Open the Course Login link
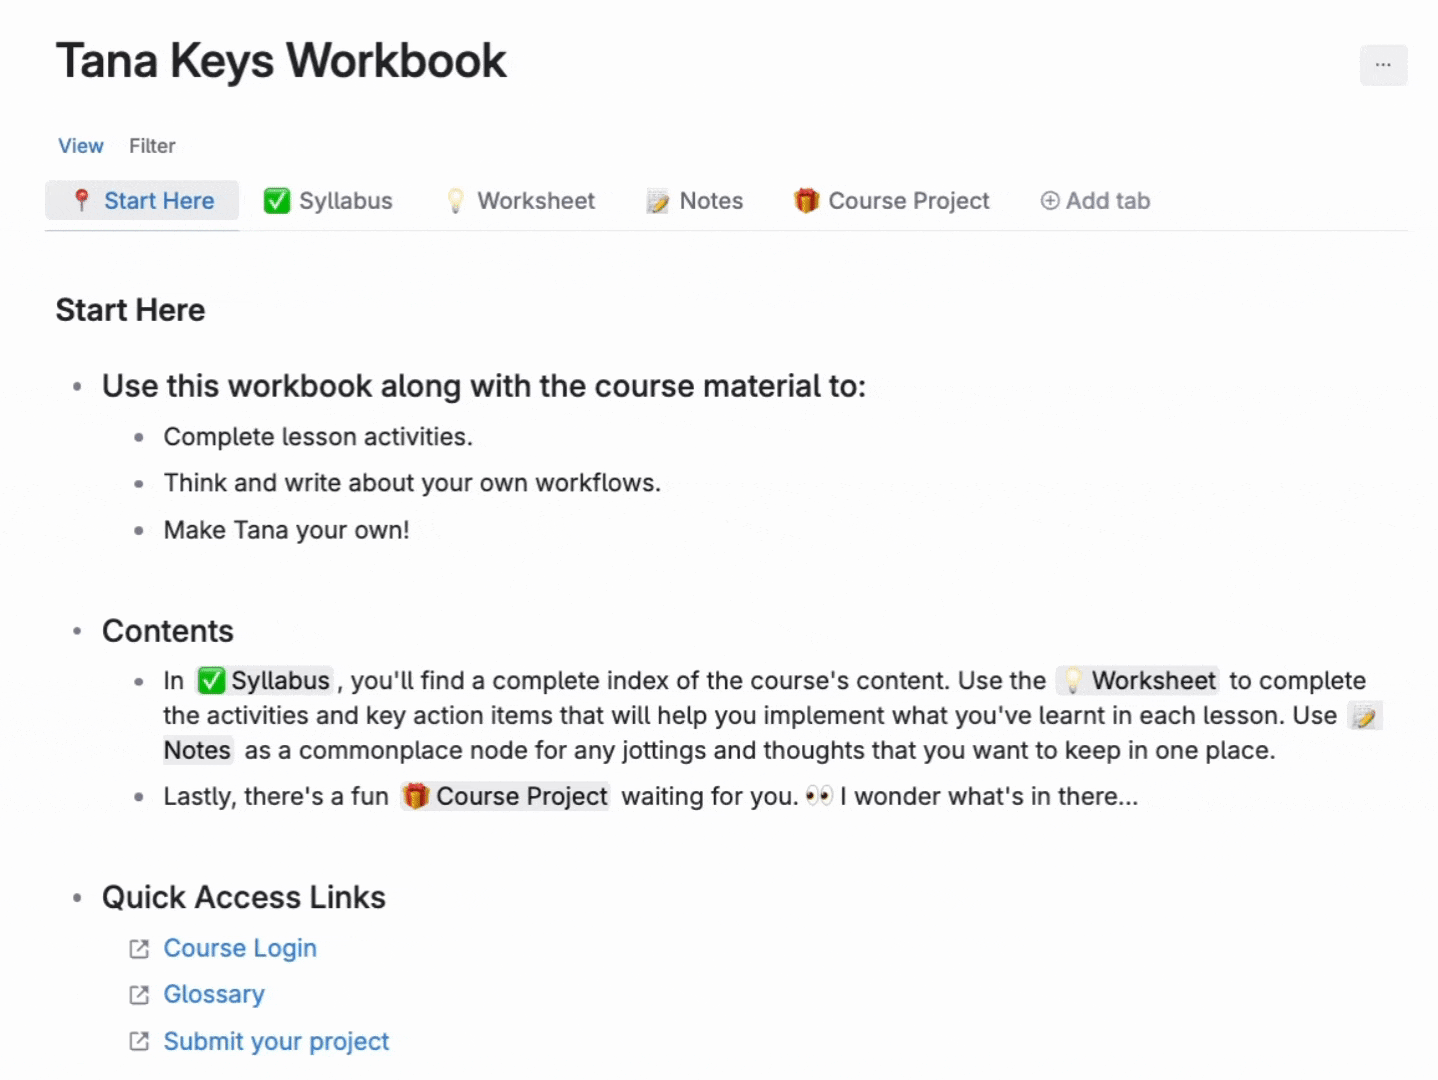The height and width of the screenshot is (1080, 1438). click(240, 948)
